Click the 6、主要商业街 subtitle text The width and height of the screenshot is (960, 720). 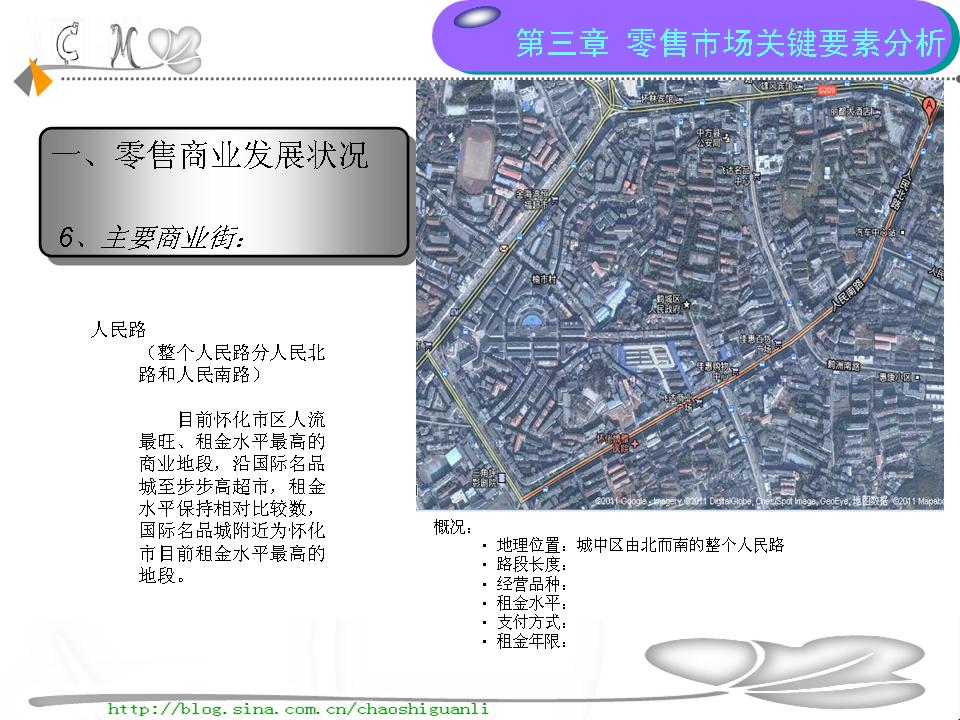[x=151, y=238]
